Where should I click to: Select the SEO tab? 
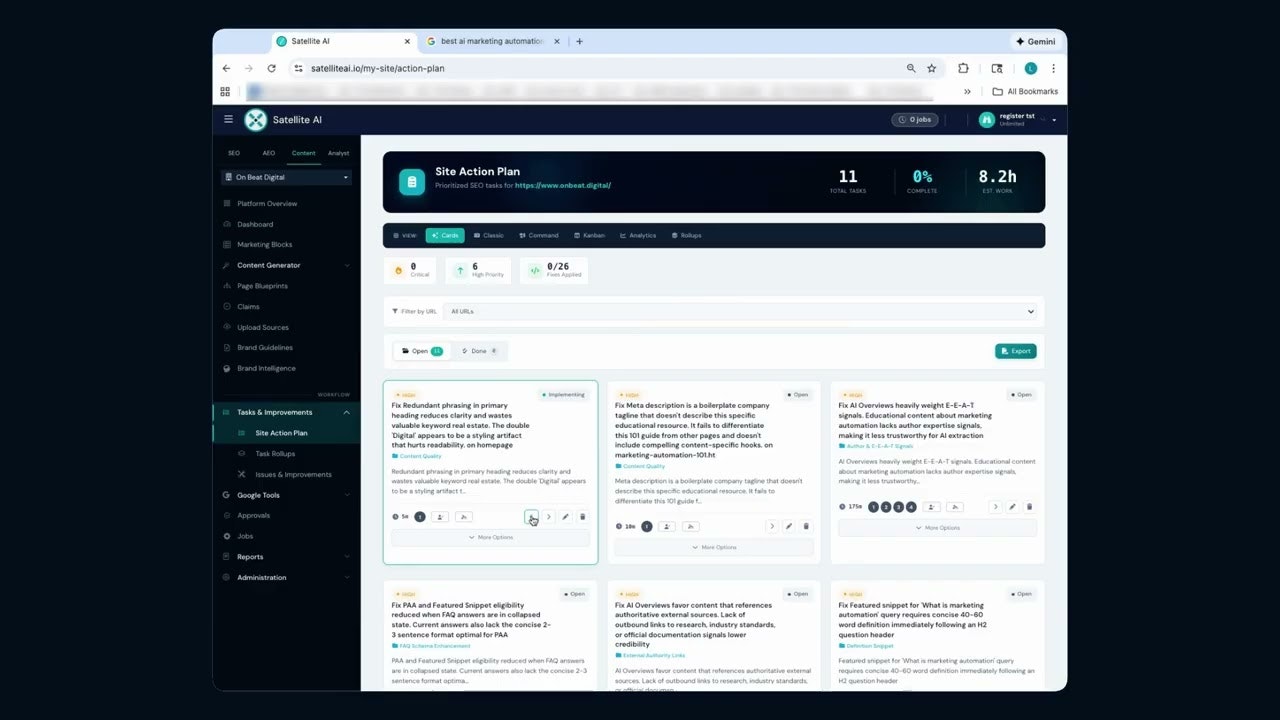pos(233,153)
